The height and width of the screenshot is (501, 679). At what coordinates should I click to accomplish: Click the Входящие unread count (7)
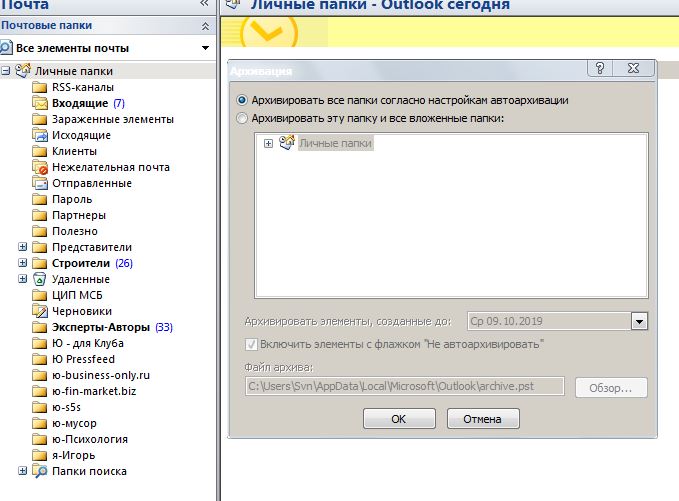[119, 103]
